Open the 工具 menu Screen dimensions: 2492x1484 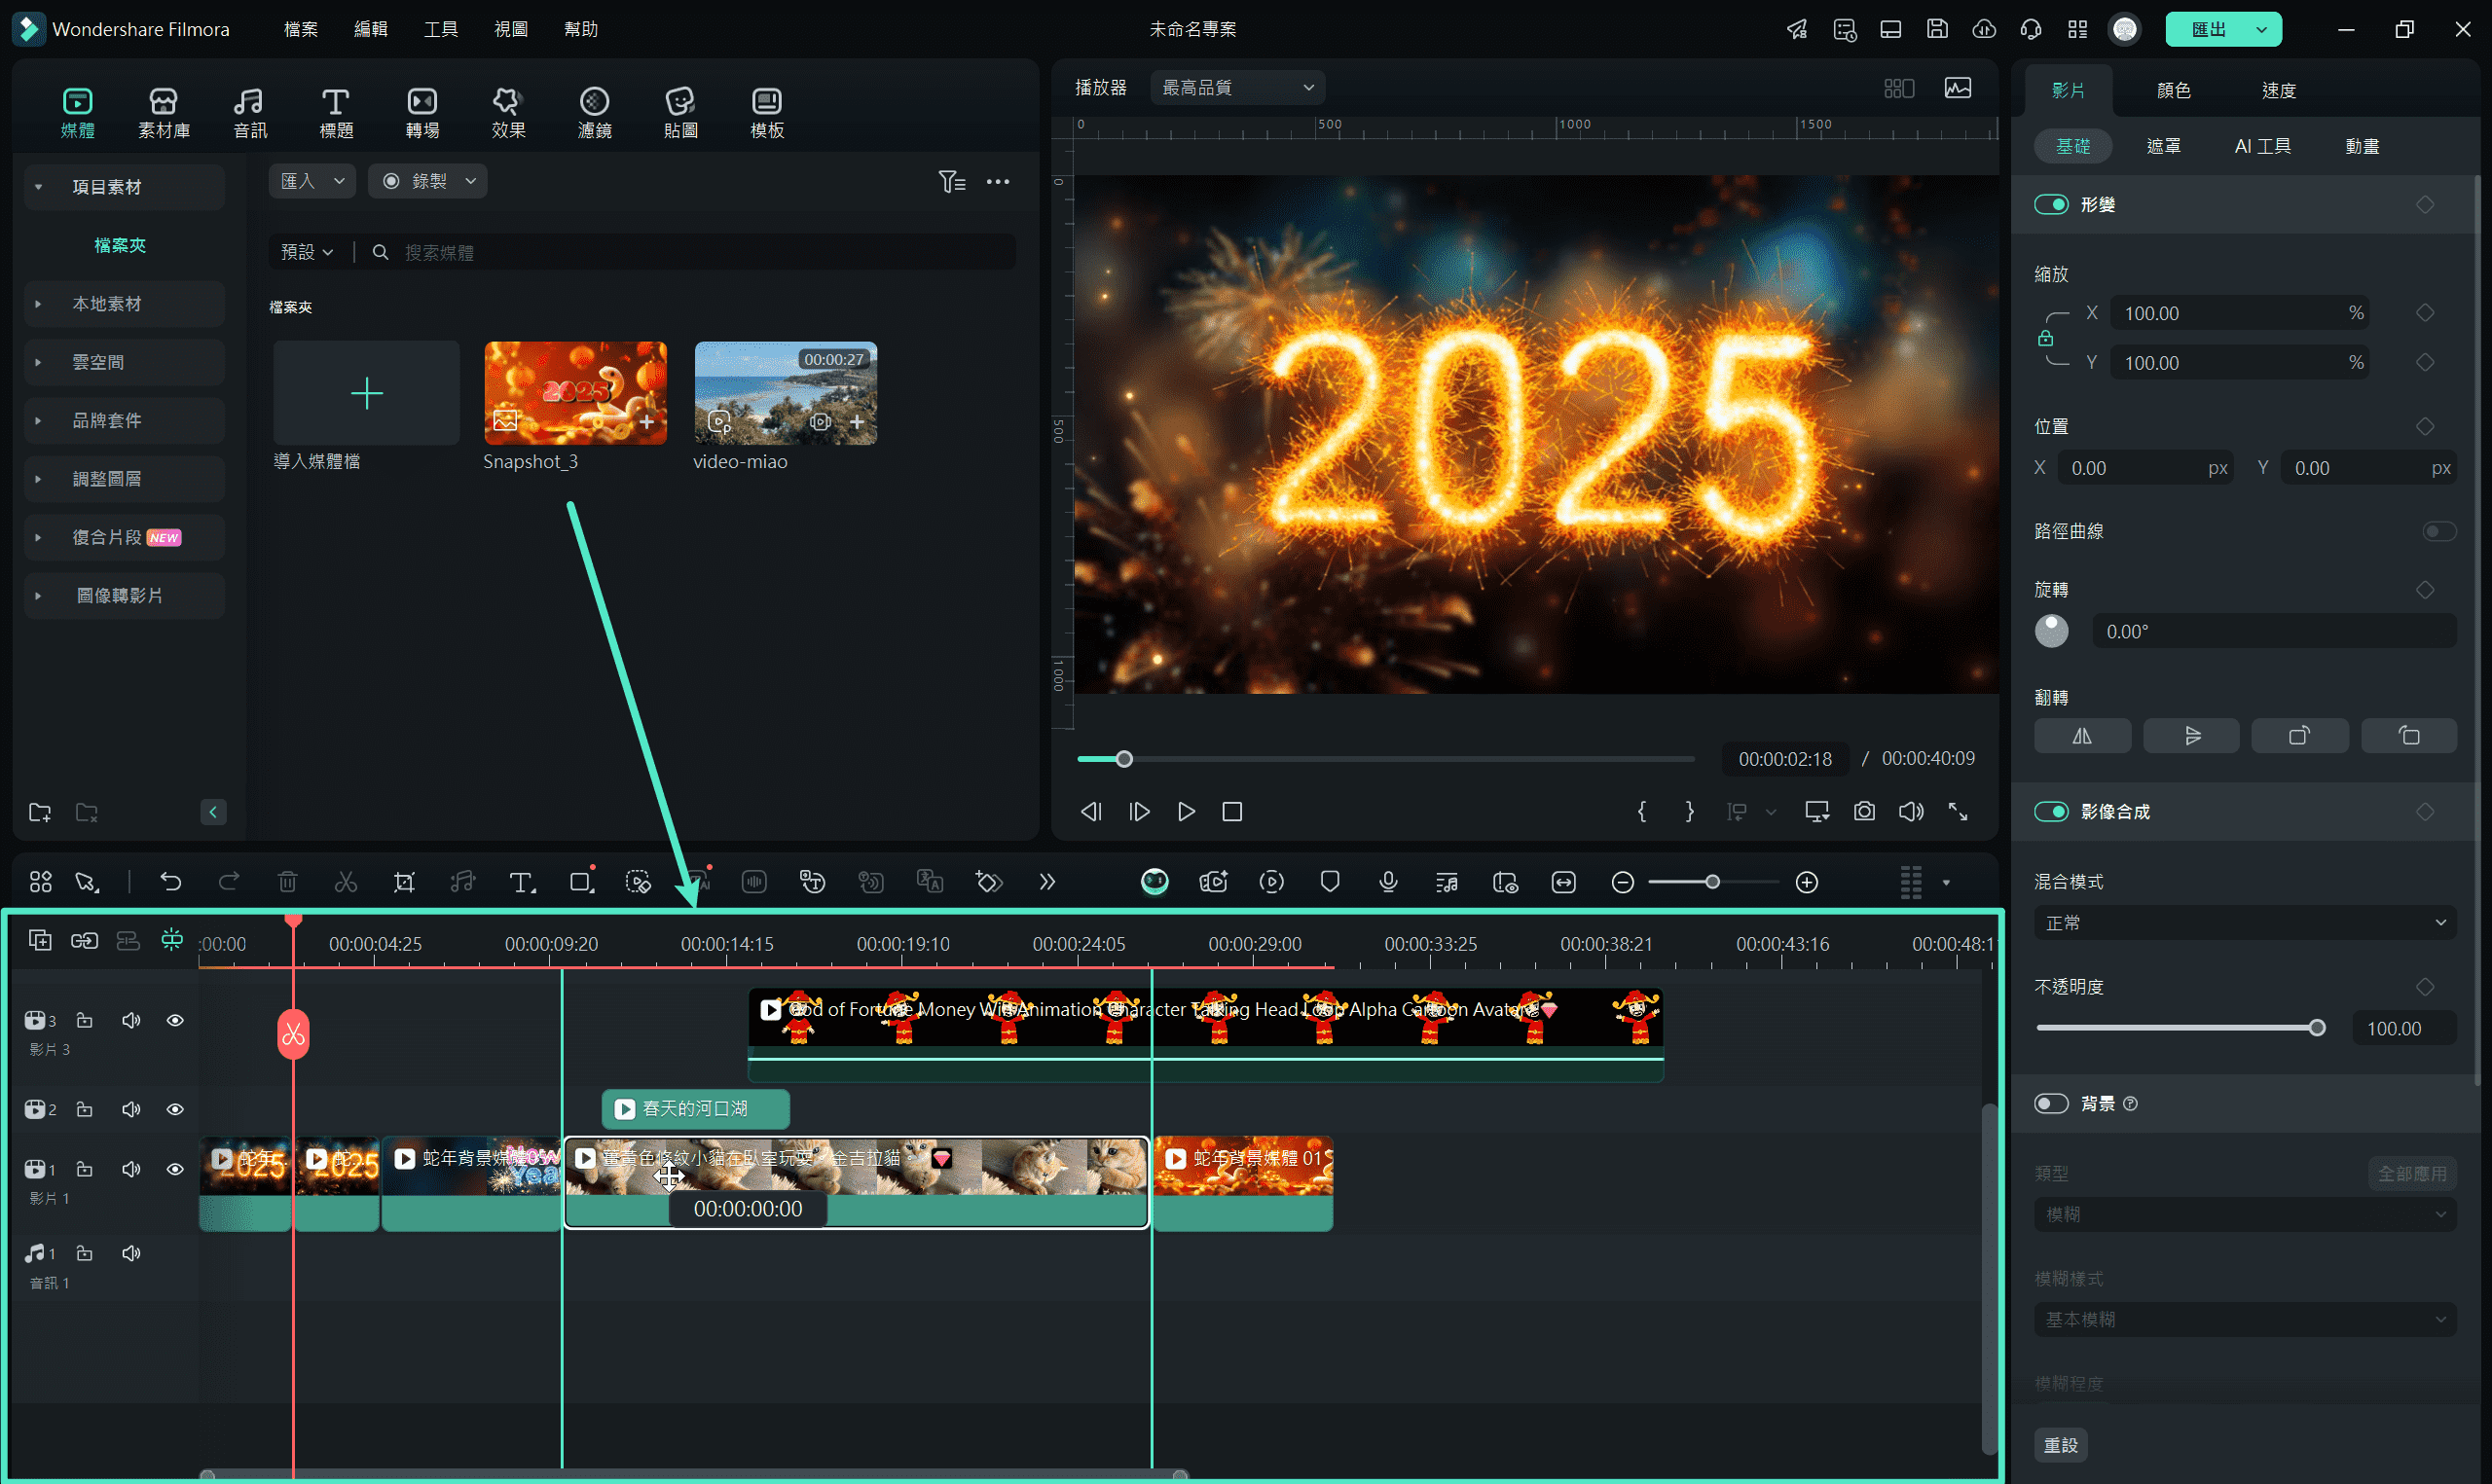(x=440, y=29)
